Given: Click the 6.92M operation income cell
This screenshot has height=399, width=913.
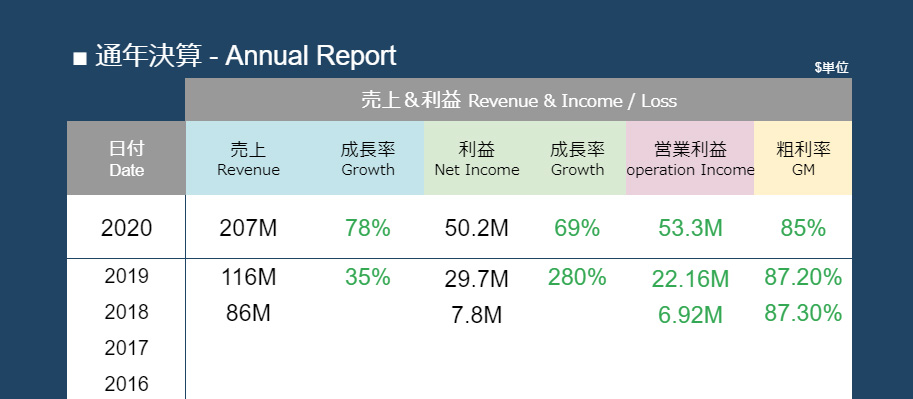Looking at the screenshot, I should pos(690,316).
